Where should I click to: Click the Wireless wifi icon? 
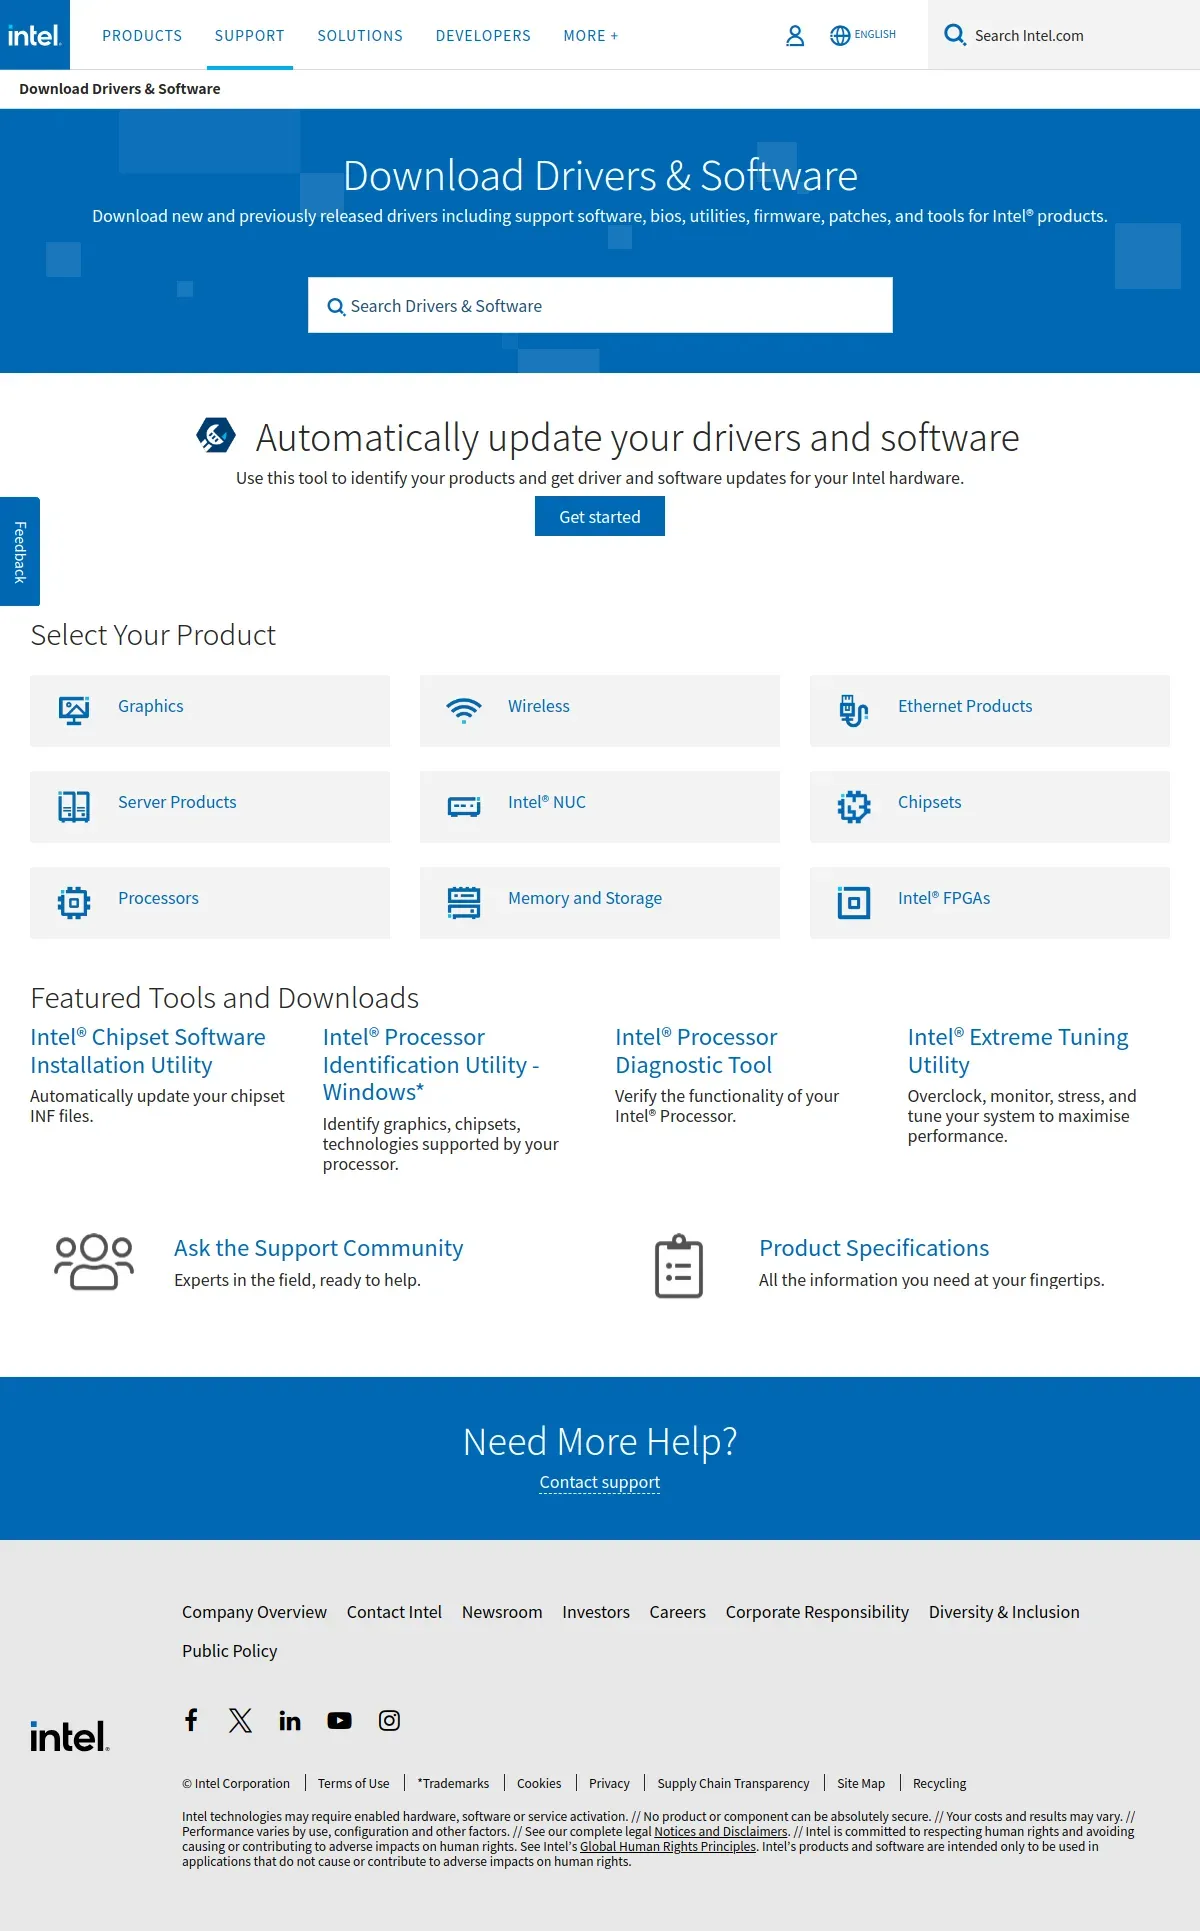(x=464, y=710)
